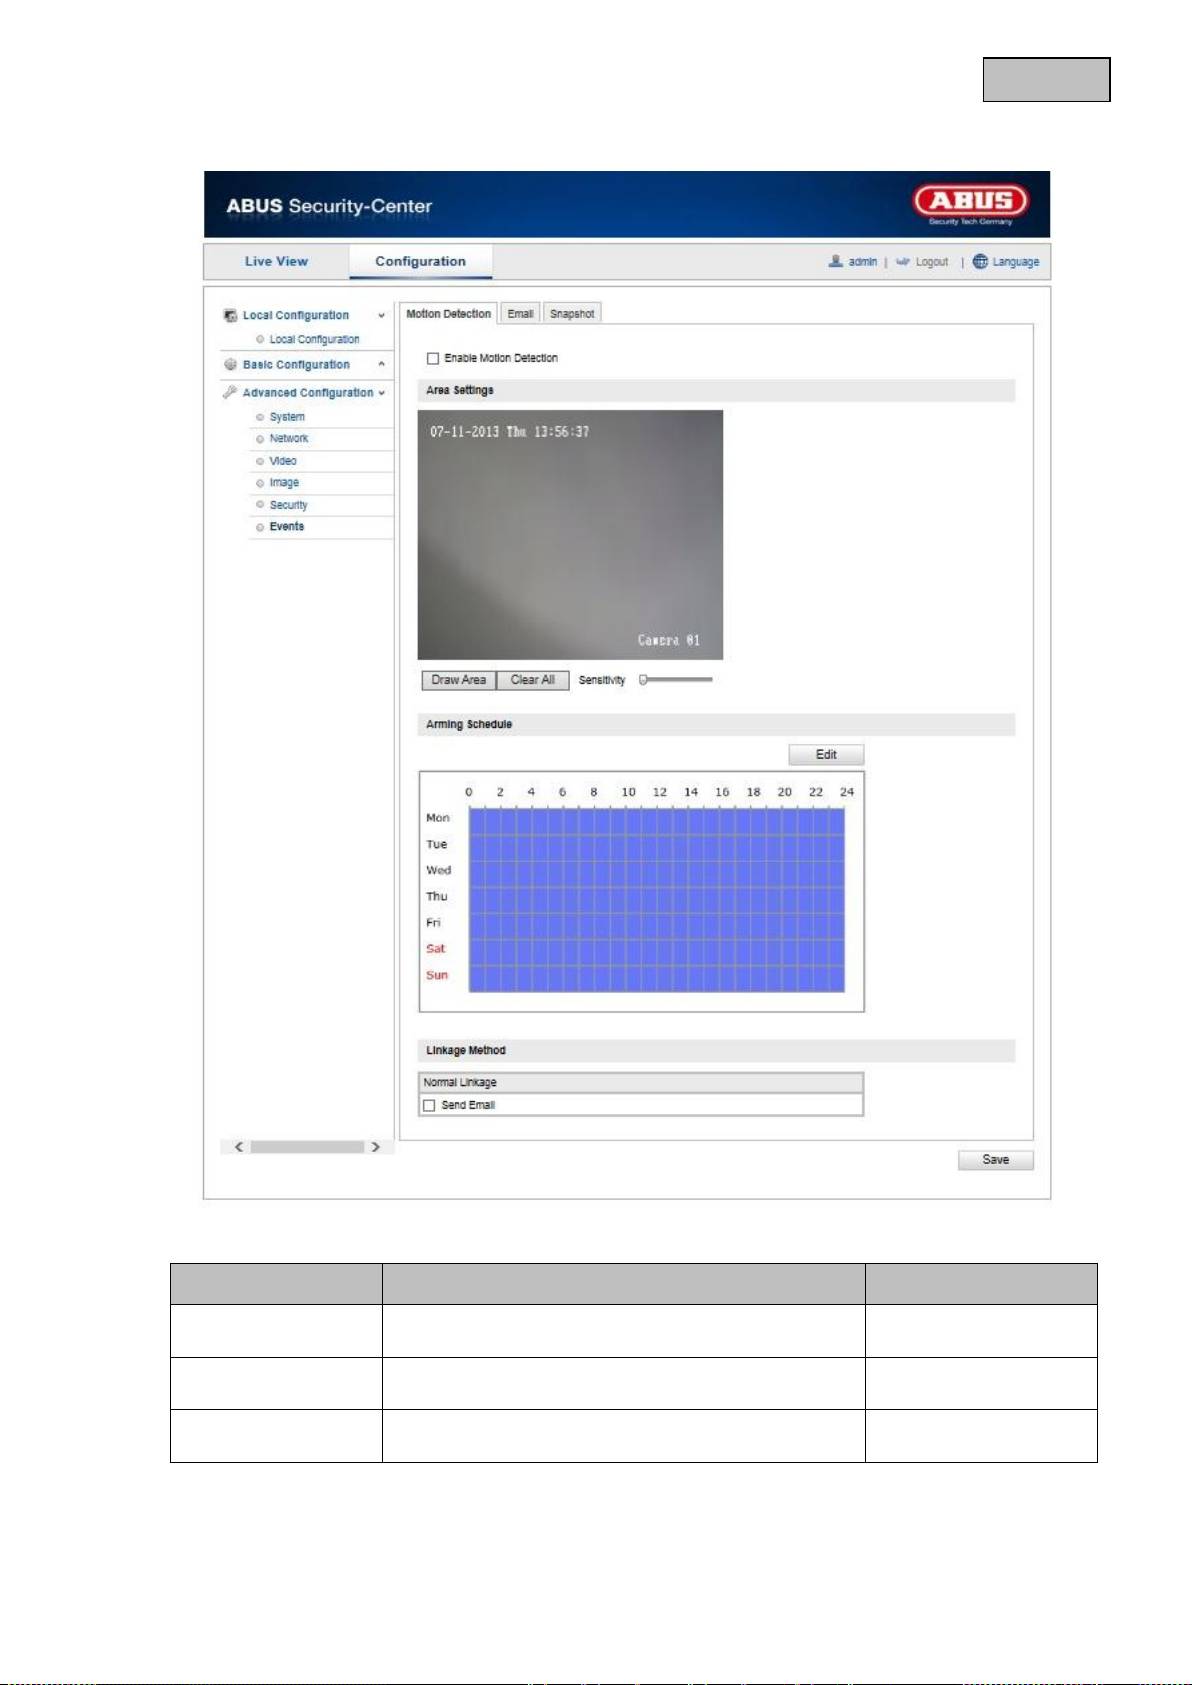Click the Sensitivity slider track
This screenshot has width=1192, height=1685.
click(x=678, y=680)
